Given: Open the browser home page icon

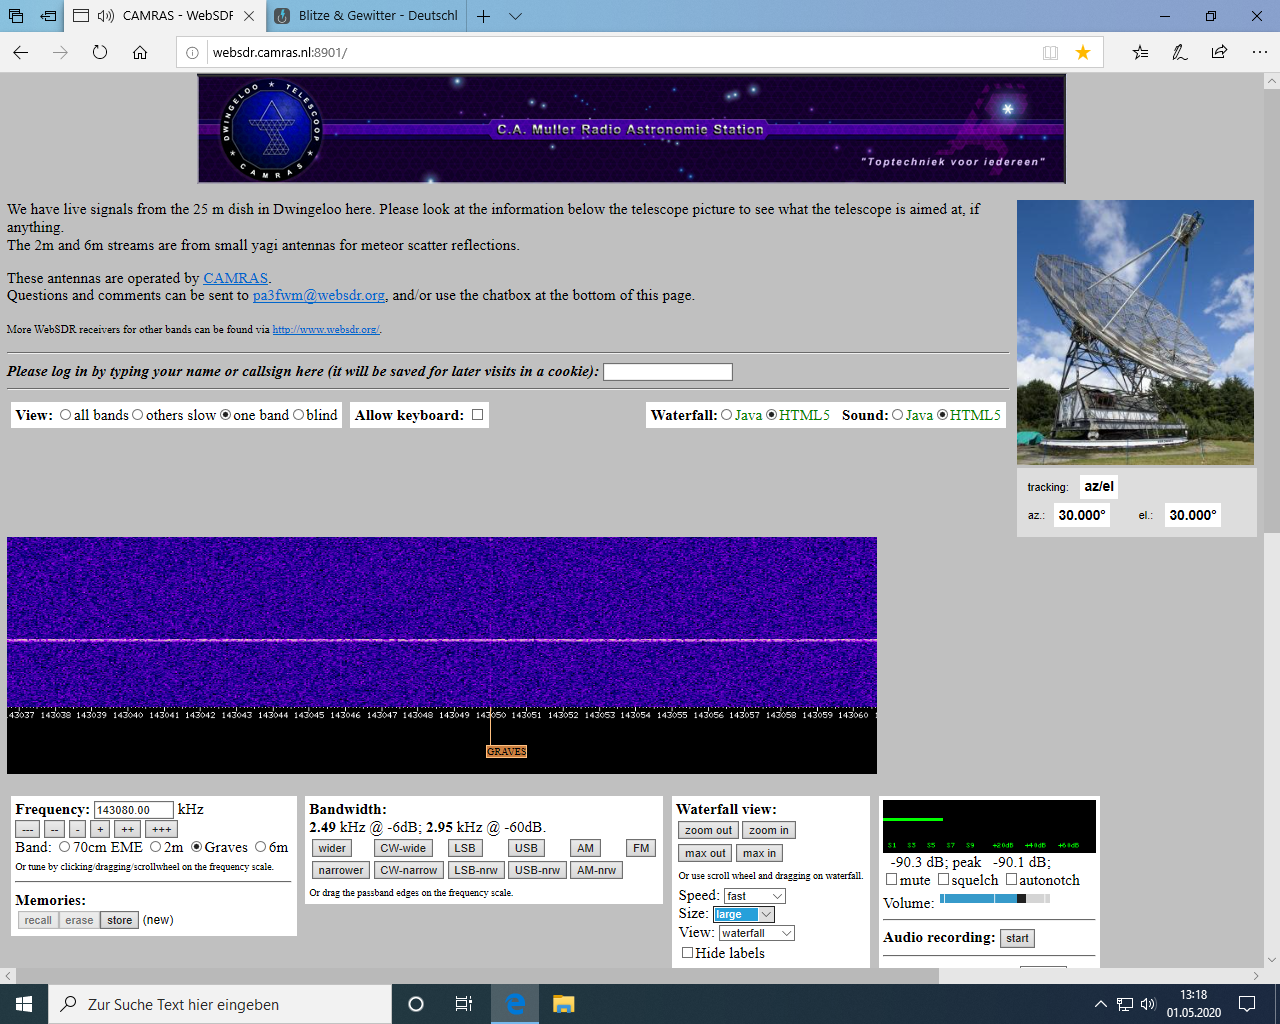Looking at the screenshot, I should [x=140, y=52].
